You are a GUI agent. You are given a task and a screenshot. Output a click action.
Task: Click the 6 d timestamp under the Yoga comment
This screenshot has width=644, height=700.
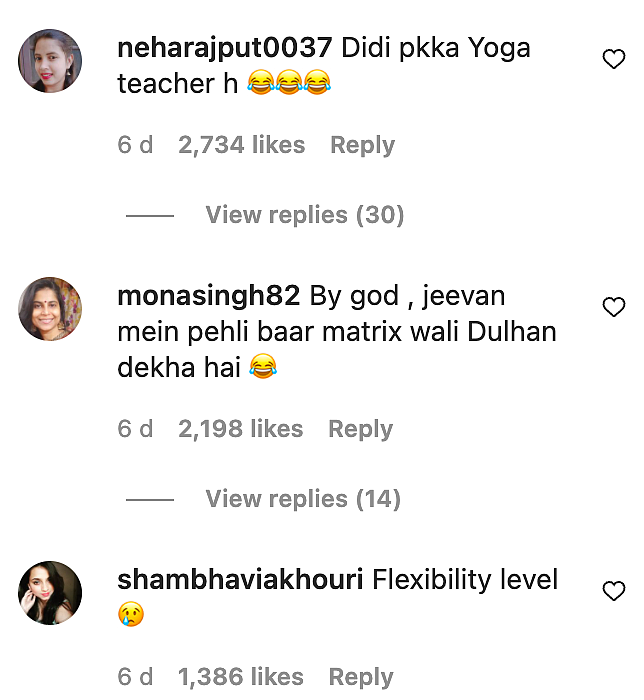pyautogui.click(x=135, y=145)
